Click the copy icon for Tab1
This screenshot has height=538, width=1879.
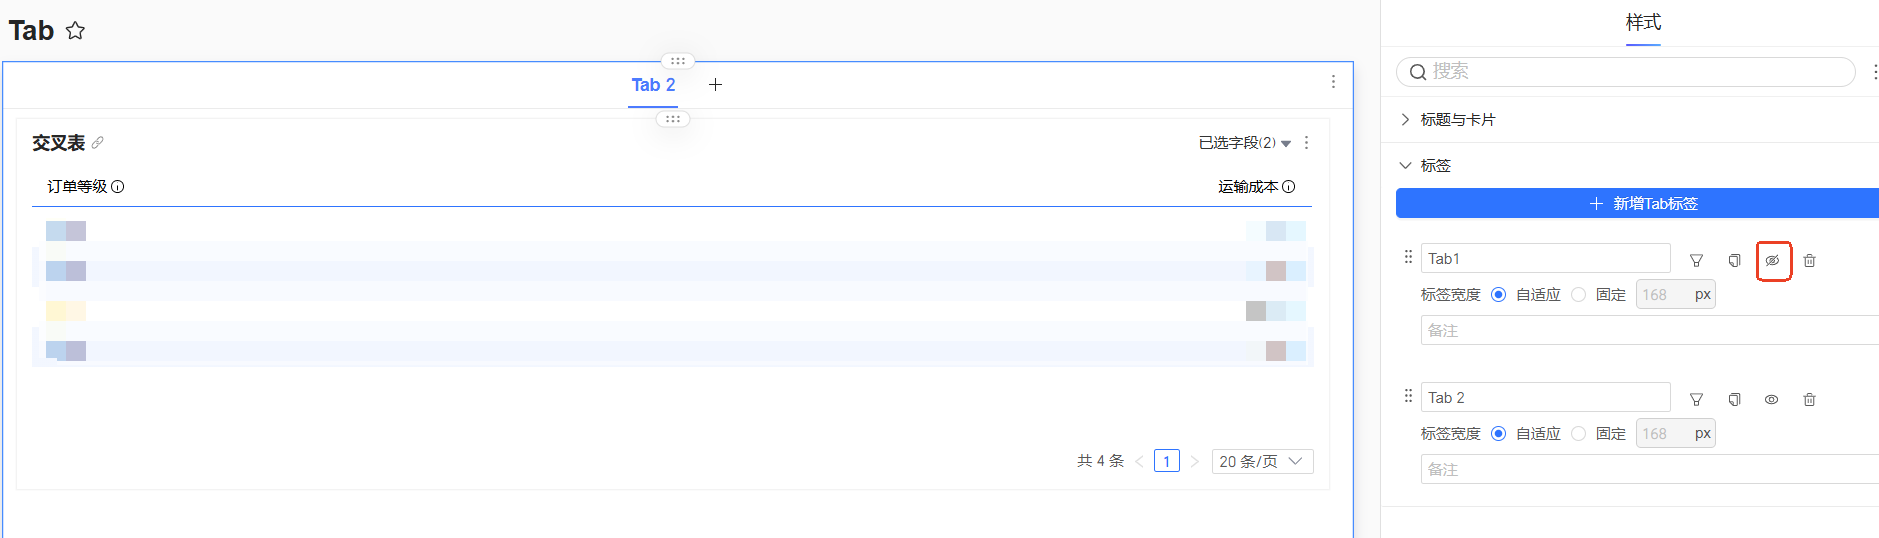(1734, 260)
